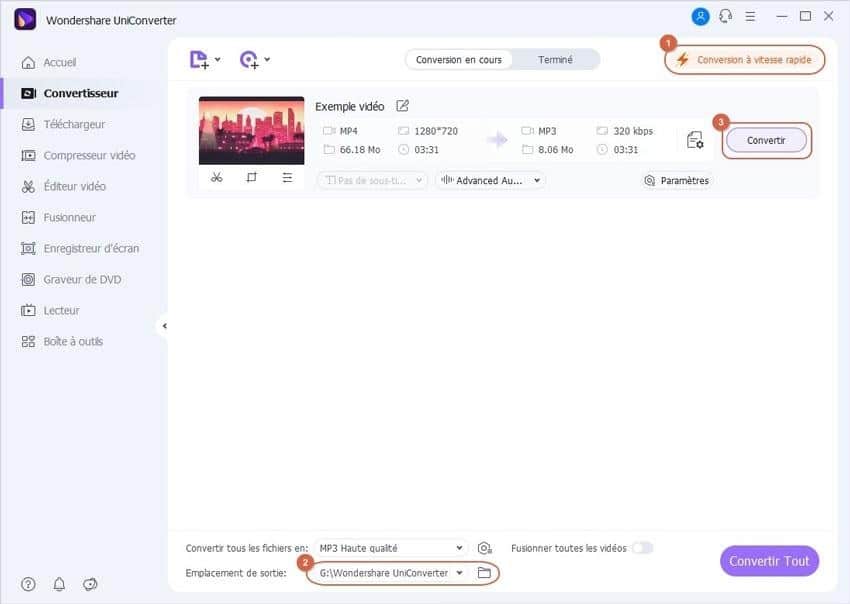Switch to the Conversion en cours tab

[459, 60]
